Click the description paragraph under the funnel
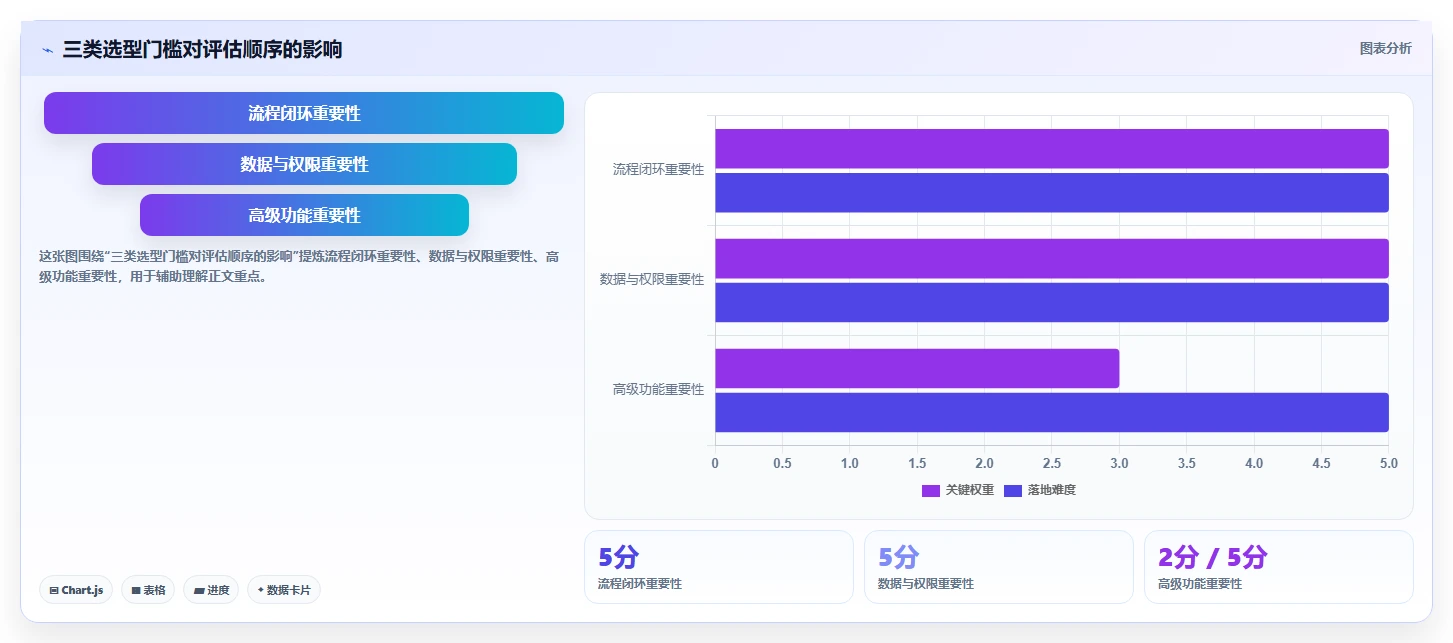 298,267
